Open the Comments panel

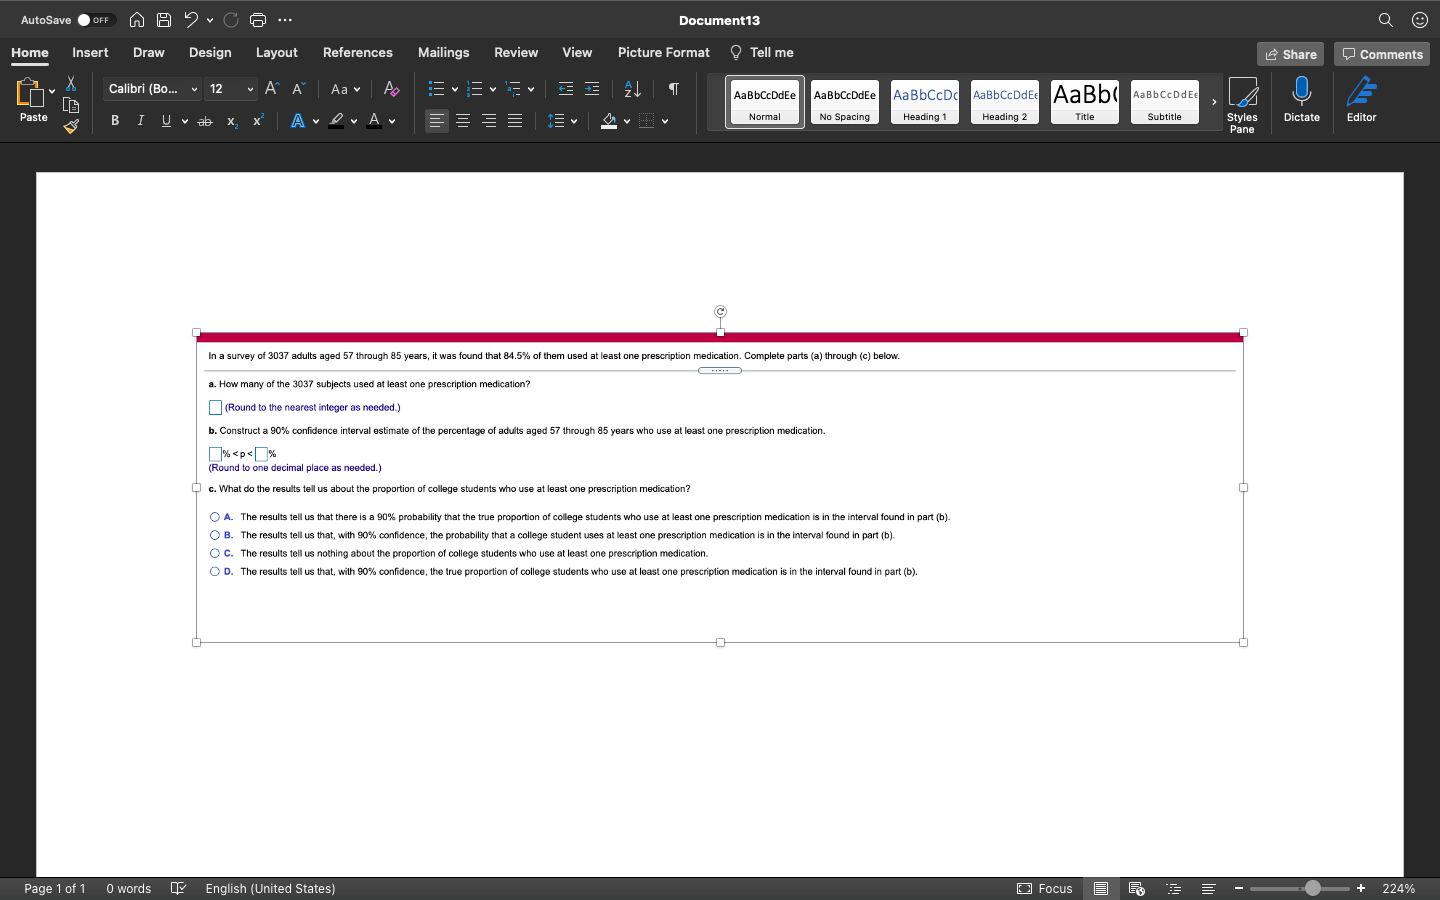click(x=1382, y=54)
